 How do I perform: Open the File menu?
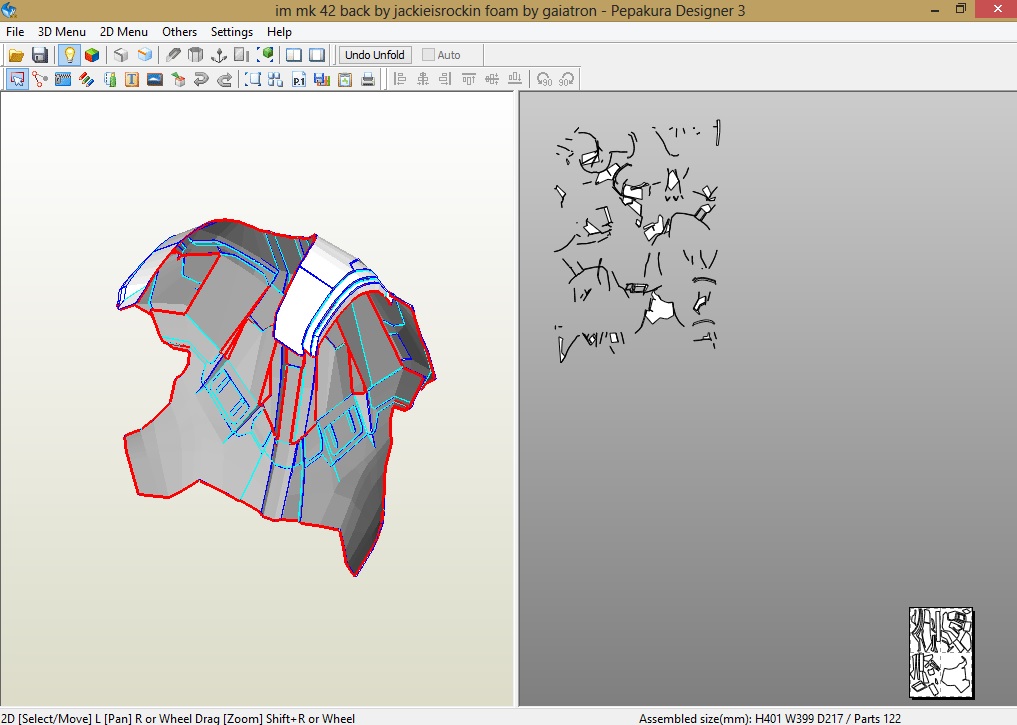(x=14, y=32)
